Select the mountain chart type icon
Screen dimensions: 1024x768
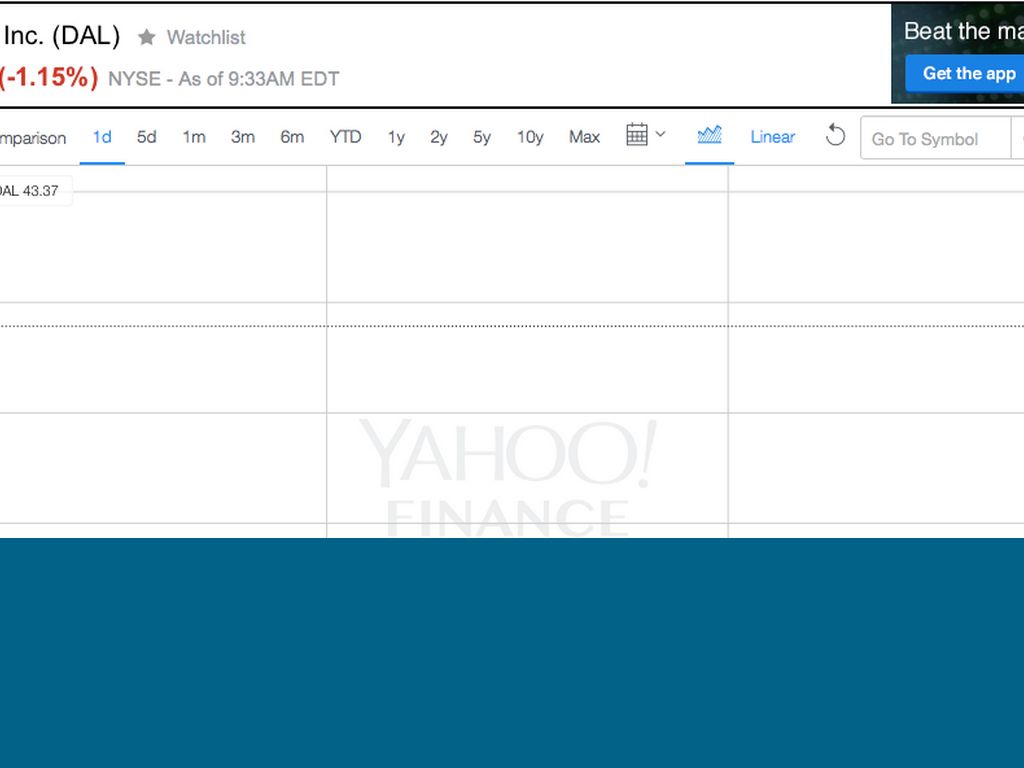click(709, 135)
